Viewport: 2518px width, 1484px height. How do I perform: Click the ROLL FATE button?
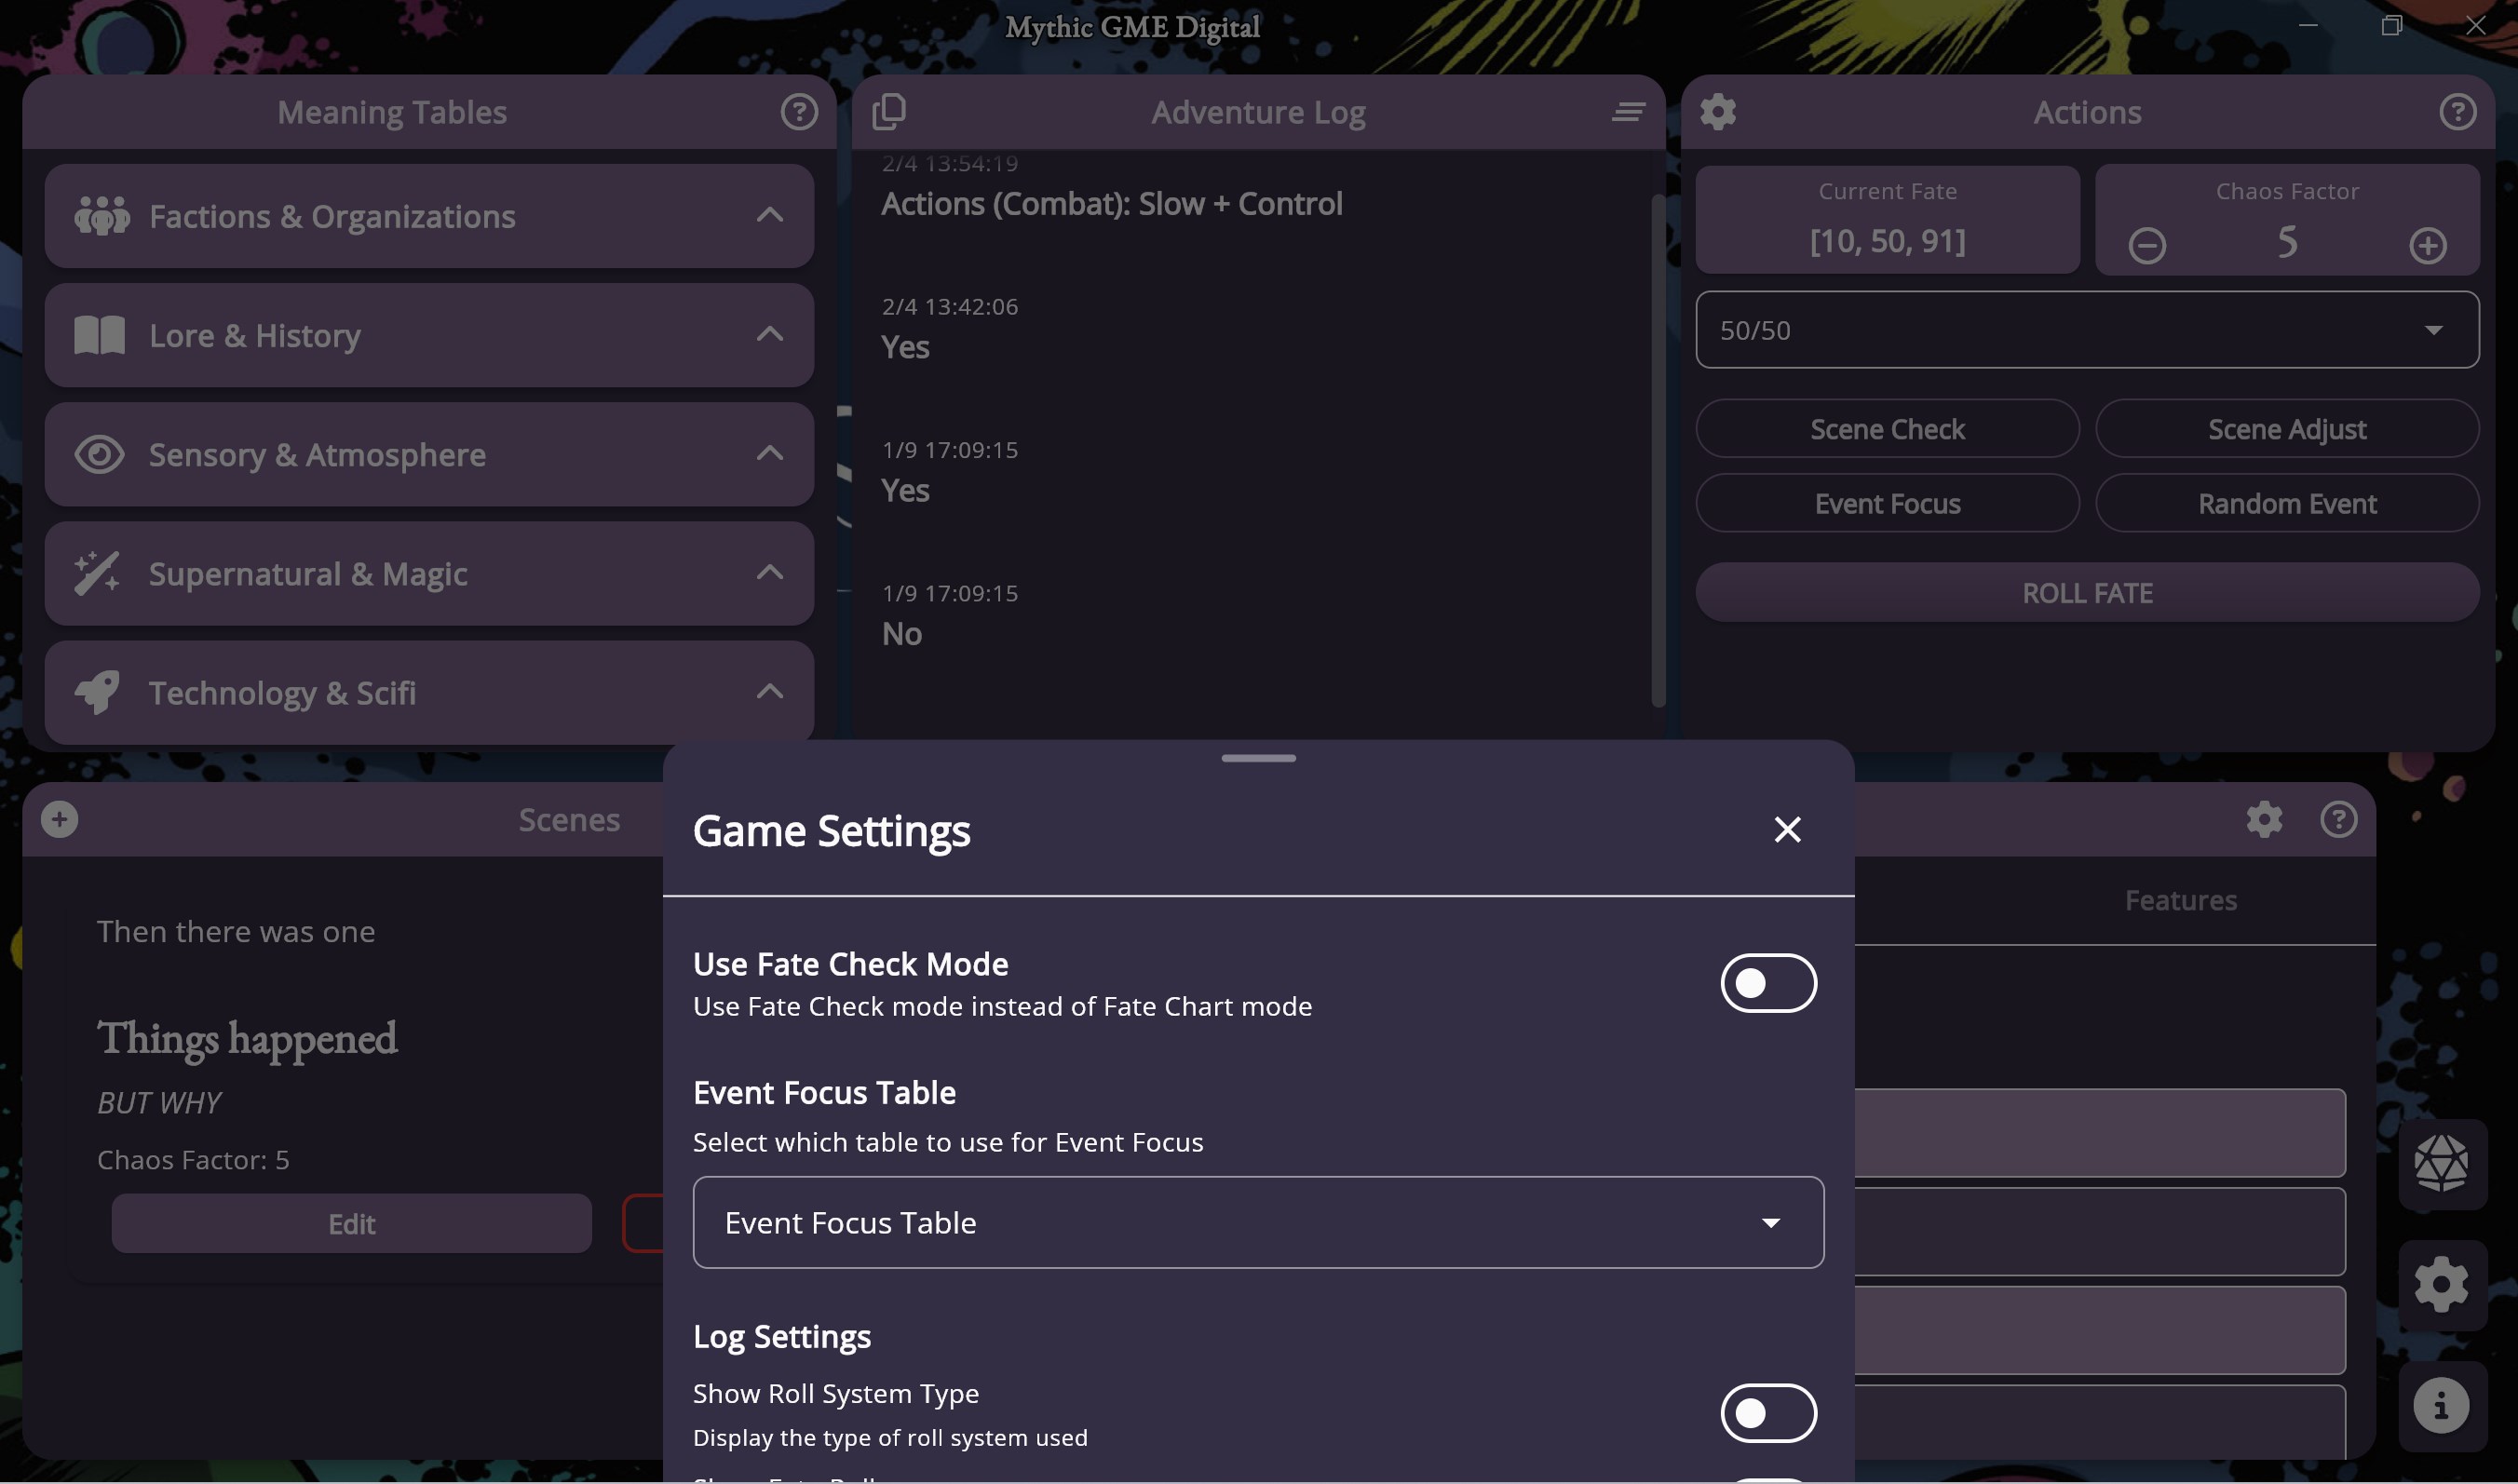pyautogui.click(x=2085, y=592)
